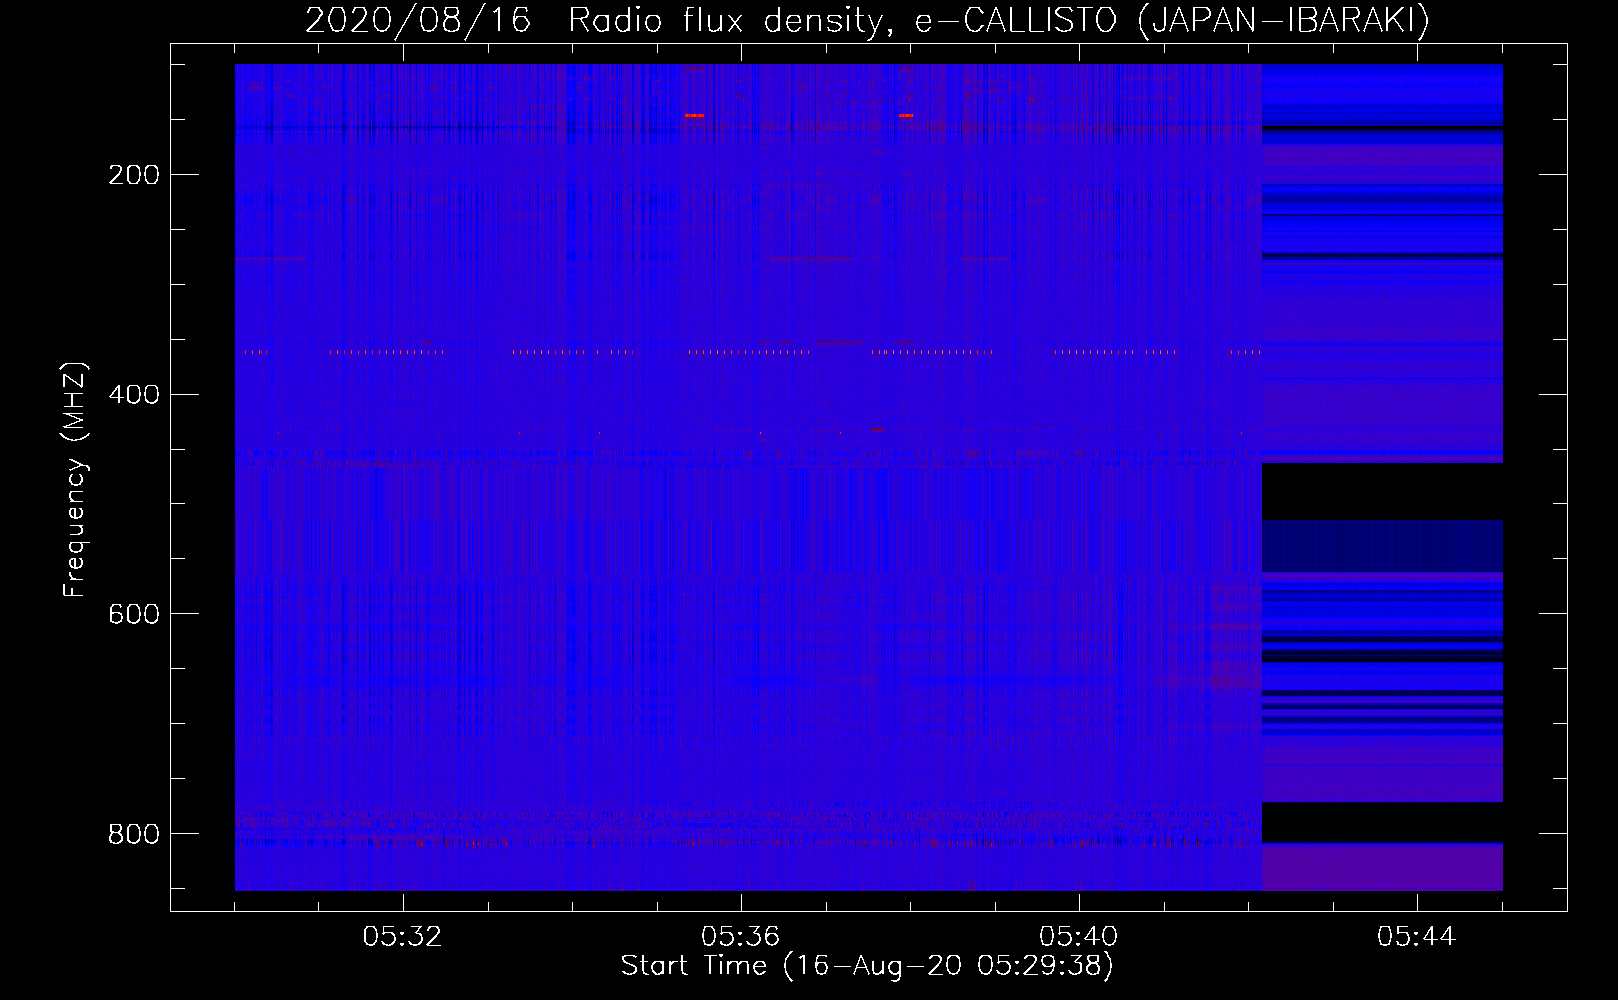Viewport: 1618px width, 1000px height.
Task: Click the 05:40 time tick label
Action: click(1078, 937)
